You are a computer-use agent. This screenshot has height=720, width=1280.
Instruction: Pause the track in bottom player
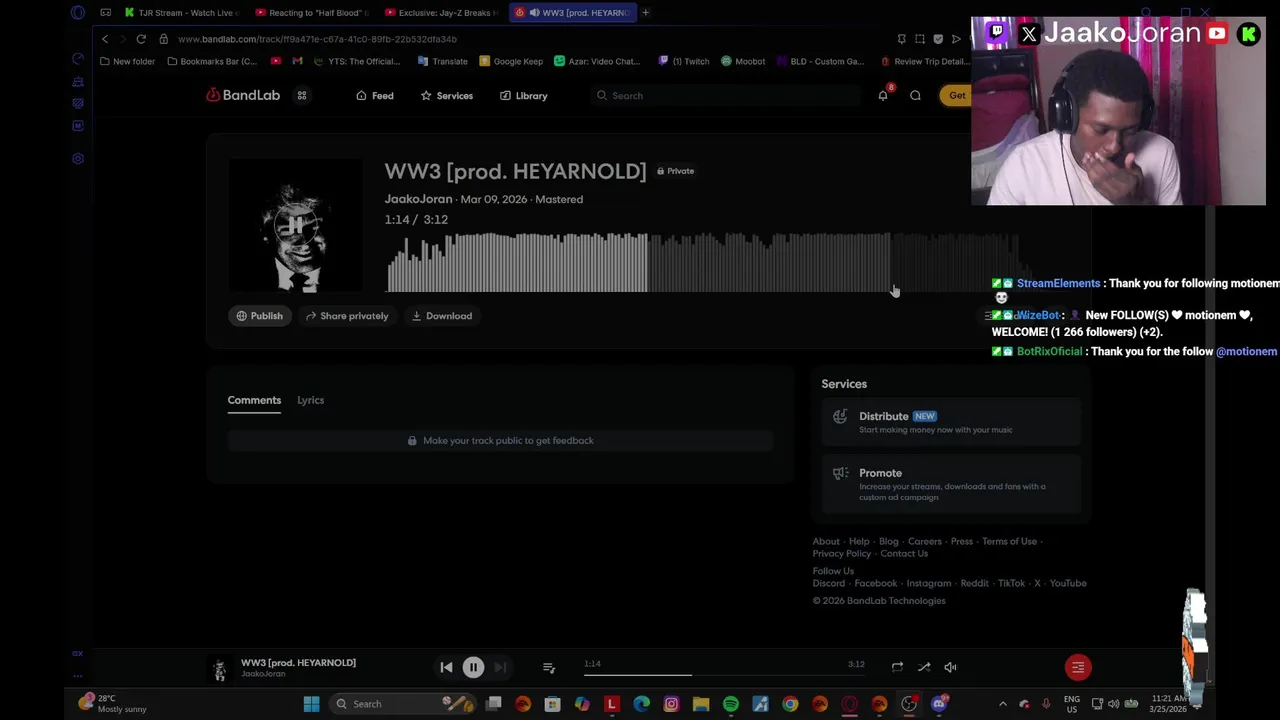[x=473, y=667]
